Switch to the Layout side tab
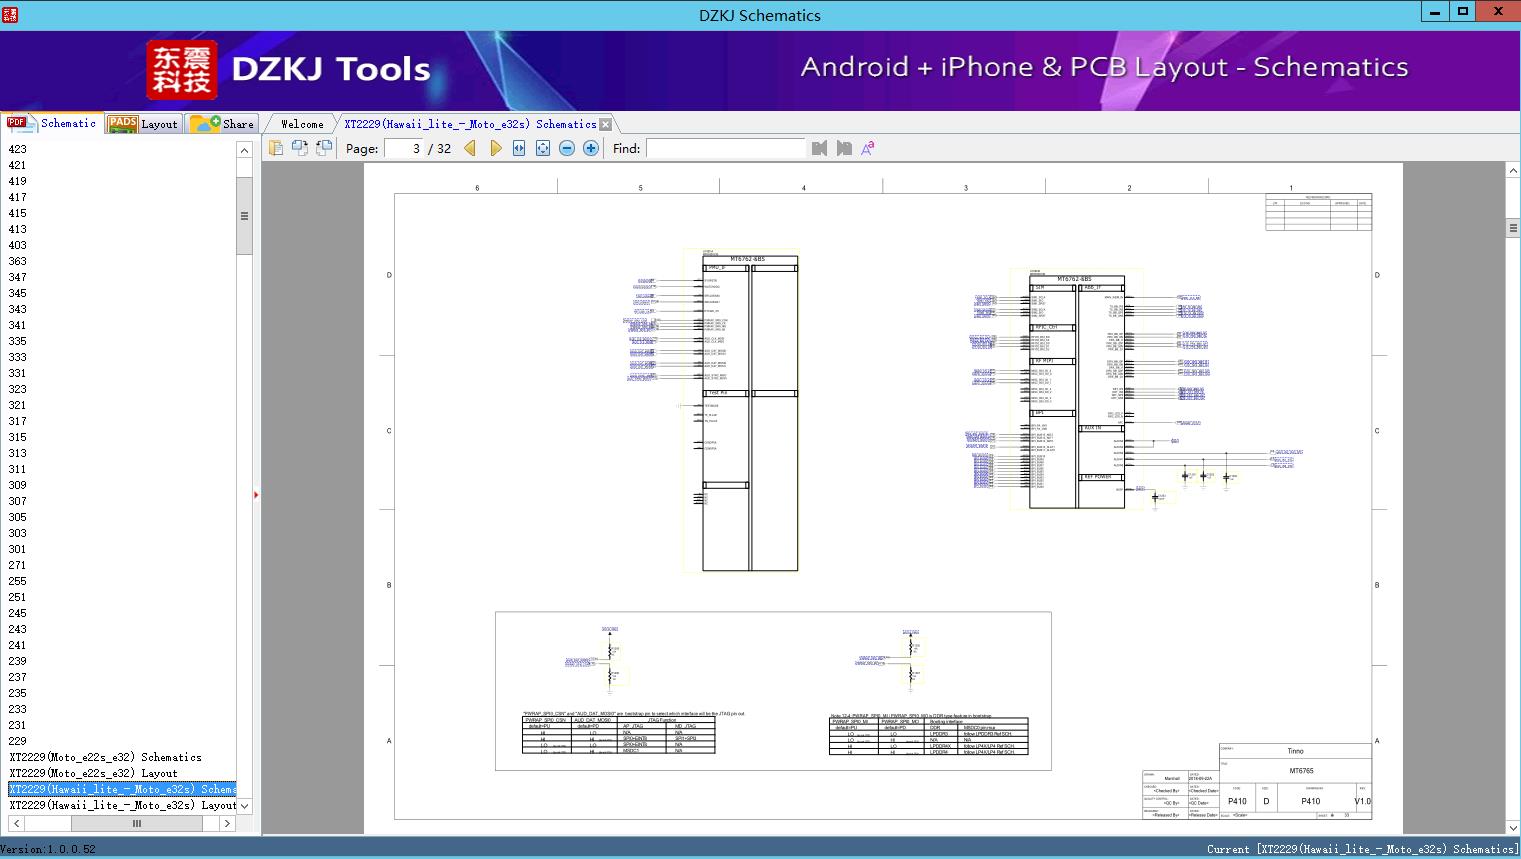1521x859 pixels. (x=143, y=124)
